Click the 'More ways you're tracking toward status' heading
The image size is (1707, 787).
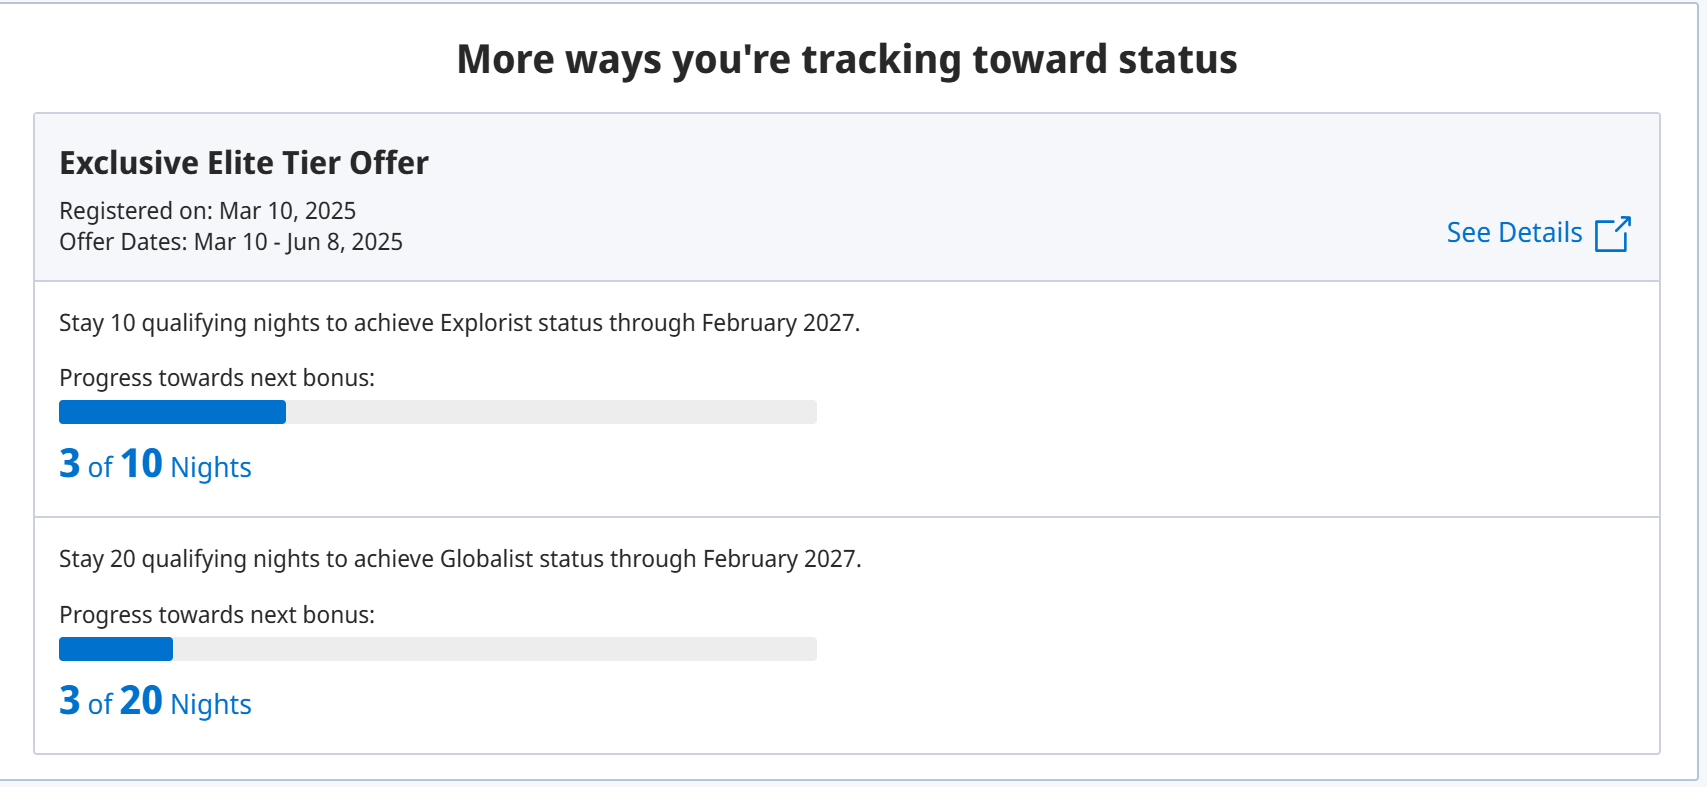tap(847, 59)
